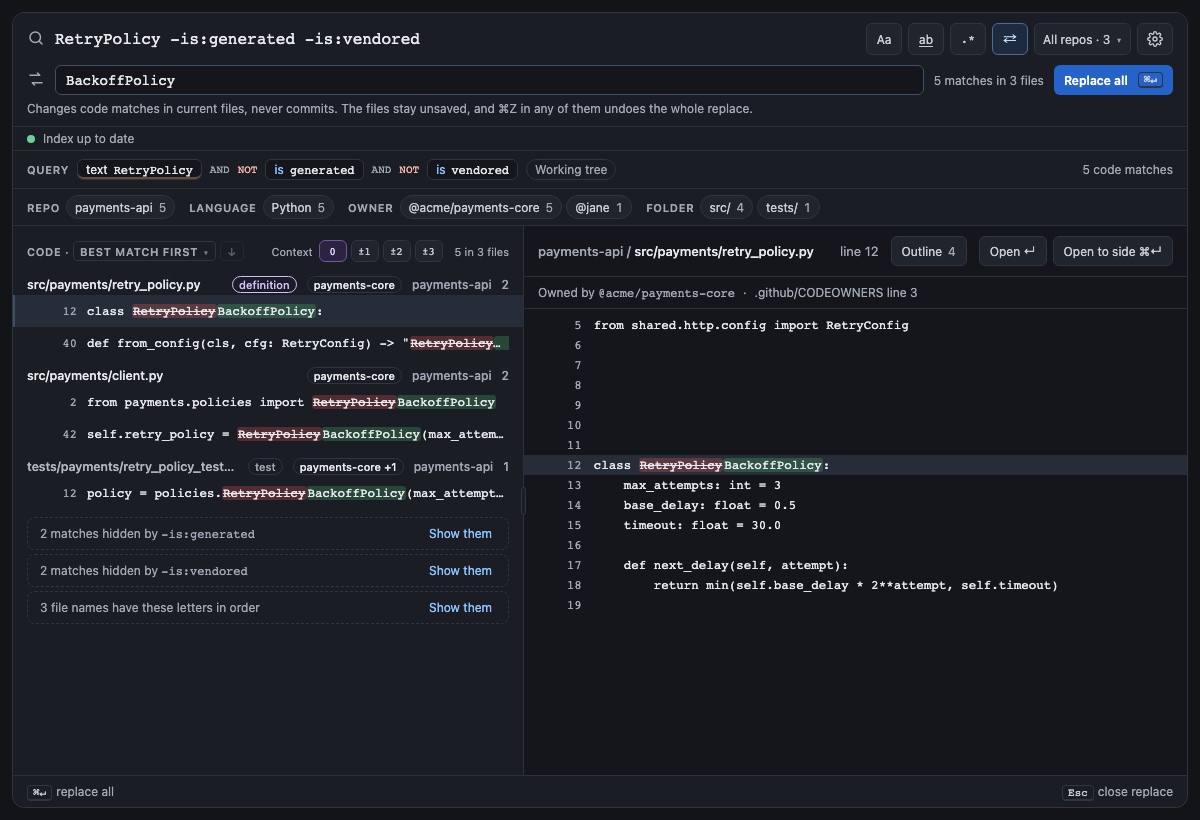1200x820 pixels.
Task: Filter by tests/ folder chip
Action: (x=788, y=208)
